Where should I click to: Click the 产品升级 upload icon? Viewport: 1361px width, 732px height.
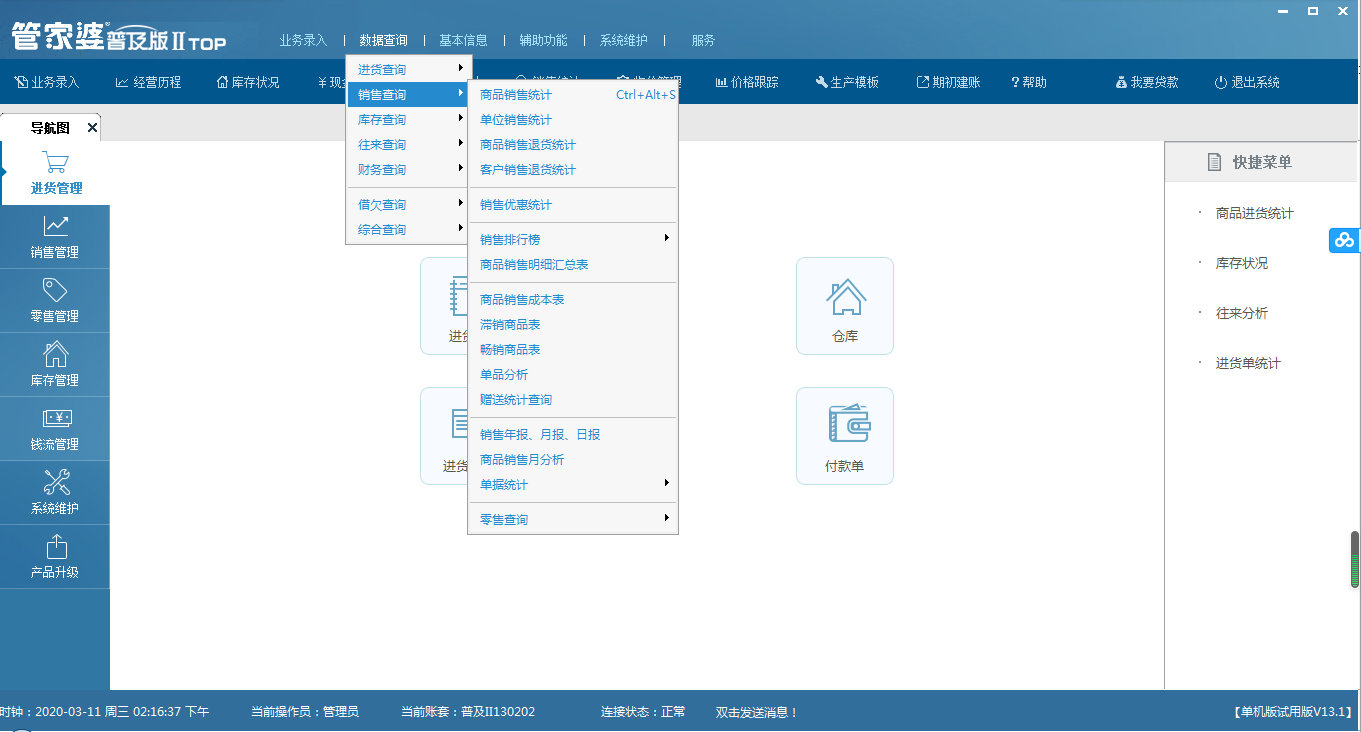[x=55, y=547]
